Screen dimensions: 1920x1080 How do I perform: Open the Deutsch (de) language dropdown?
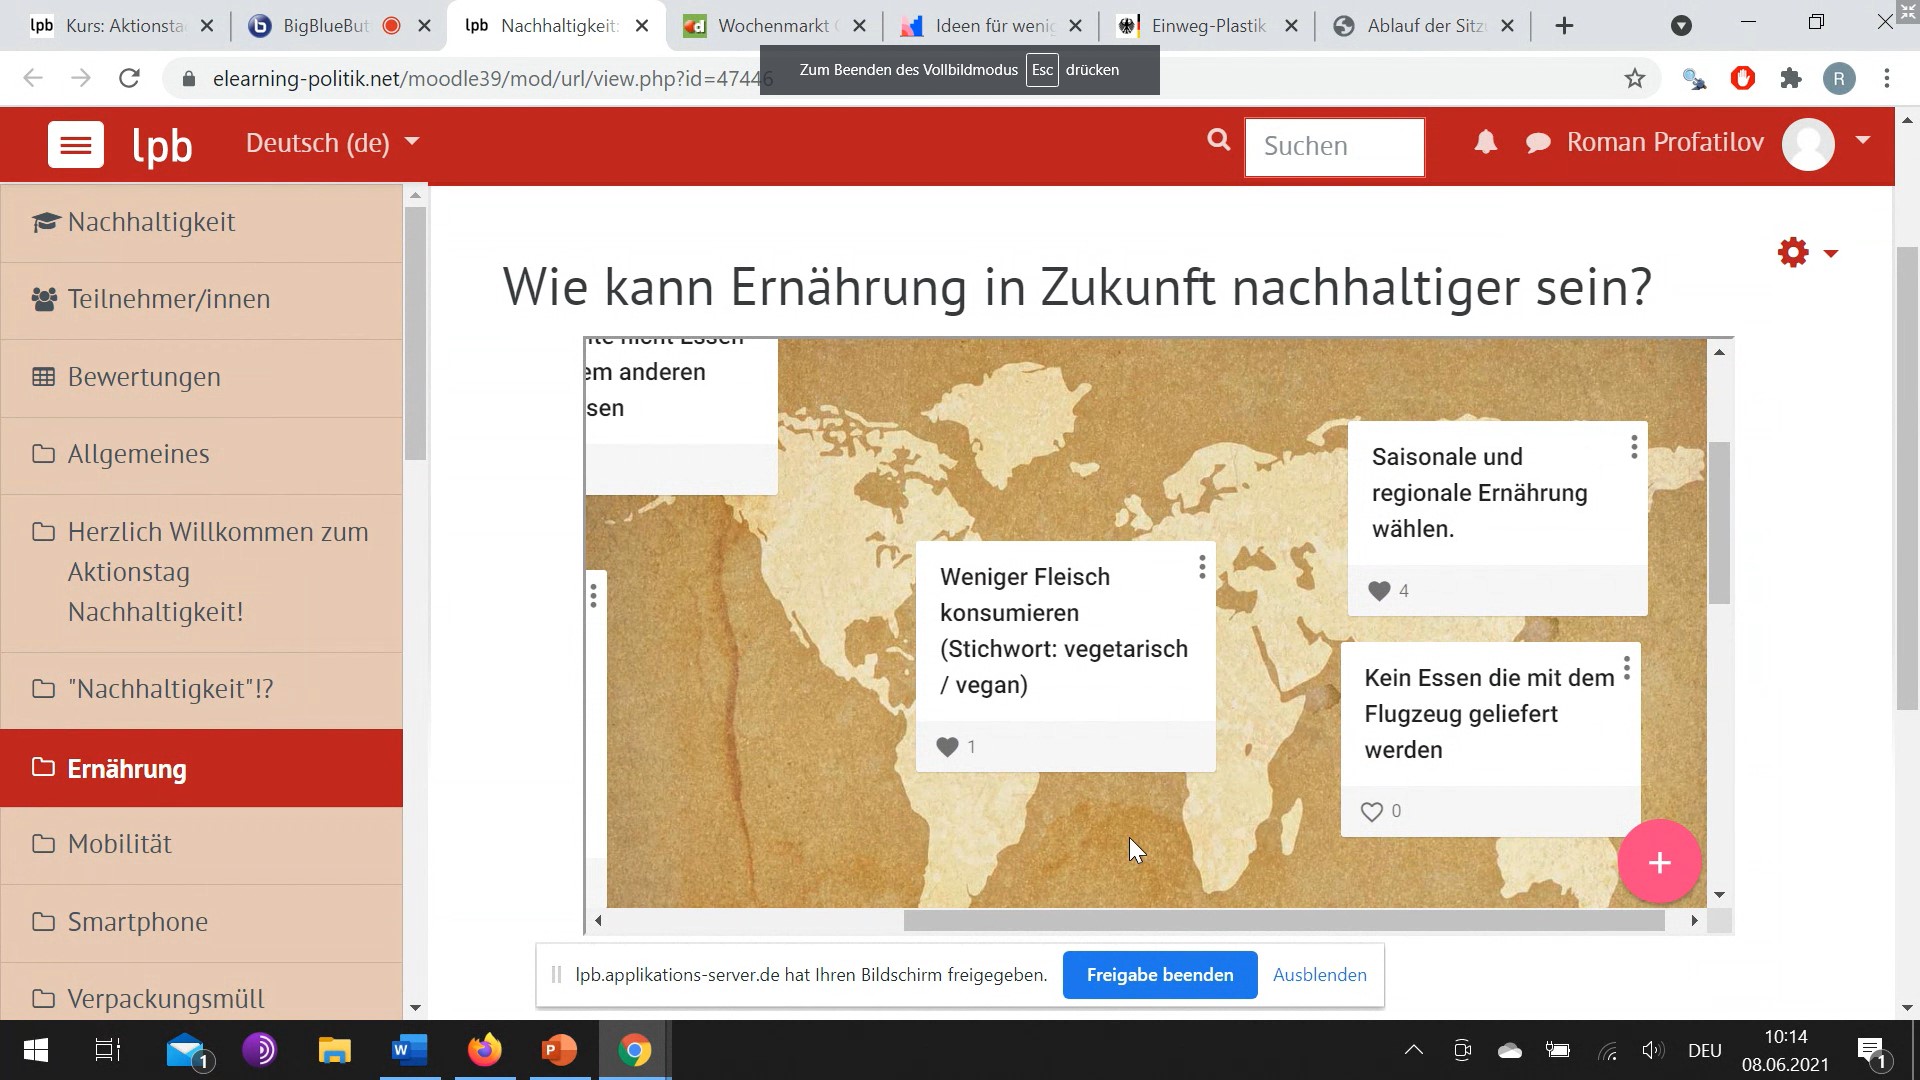coord(332,143)
